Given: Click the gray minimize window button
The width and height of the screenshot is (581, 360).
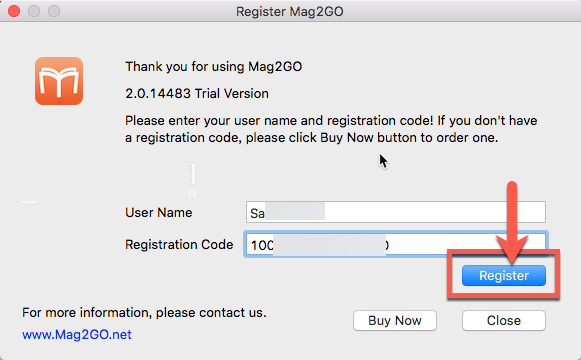Looking at the screenshot, I should click(x=34, y=11).
